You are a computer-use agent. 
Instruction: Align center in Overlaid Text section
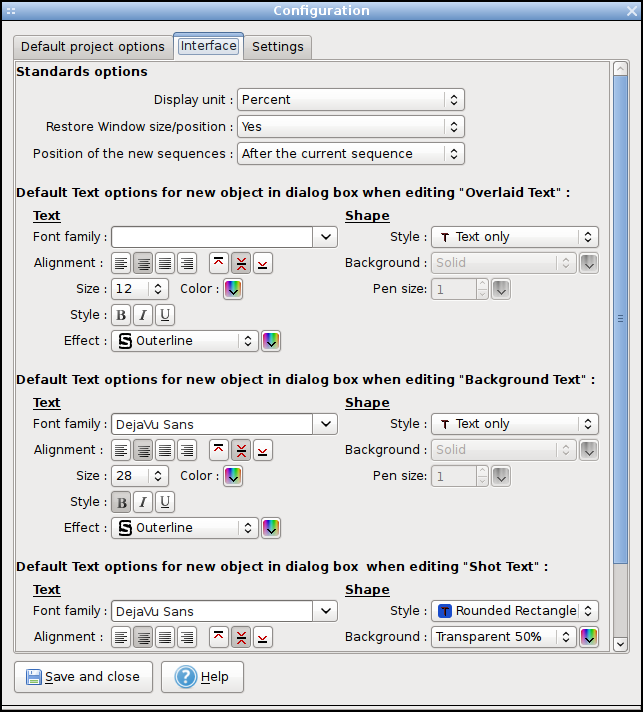pyautogui.click(x=143, y=263)
